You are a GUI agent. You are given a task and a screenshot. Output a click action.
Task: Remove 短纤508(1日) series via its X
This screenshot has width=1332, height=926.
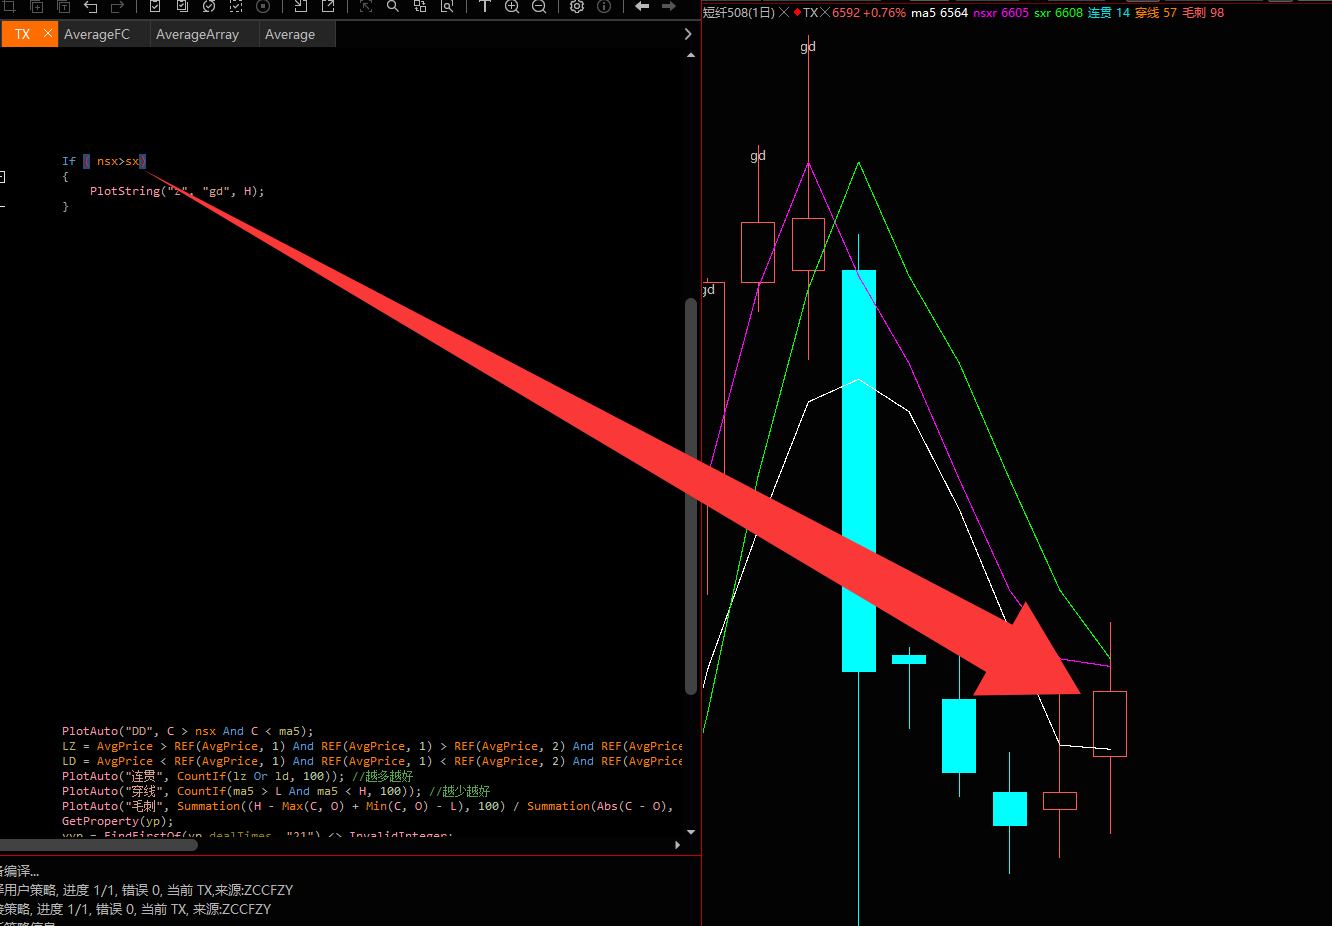[x=784, y=13]
